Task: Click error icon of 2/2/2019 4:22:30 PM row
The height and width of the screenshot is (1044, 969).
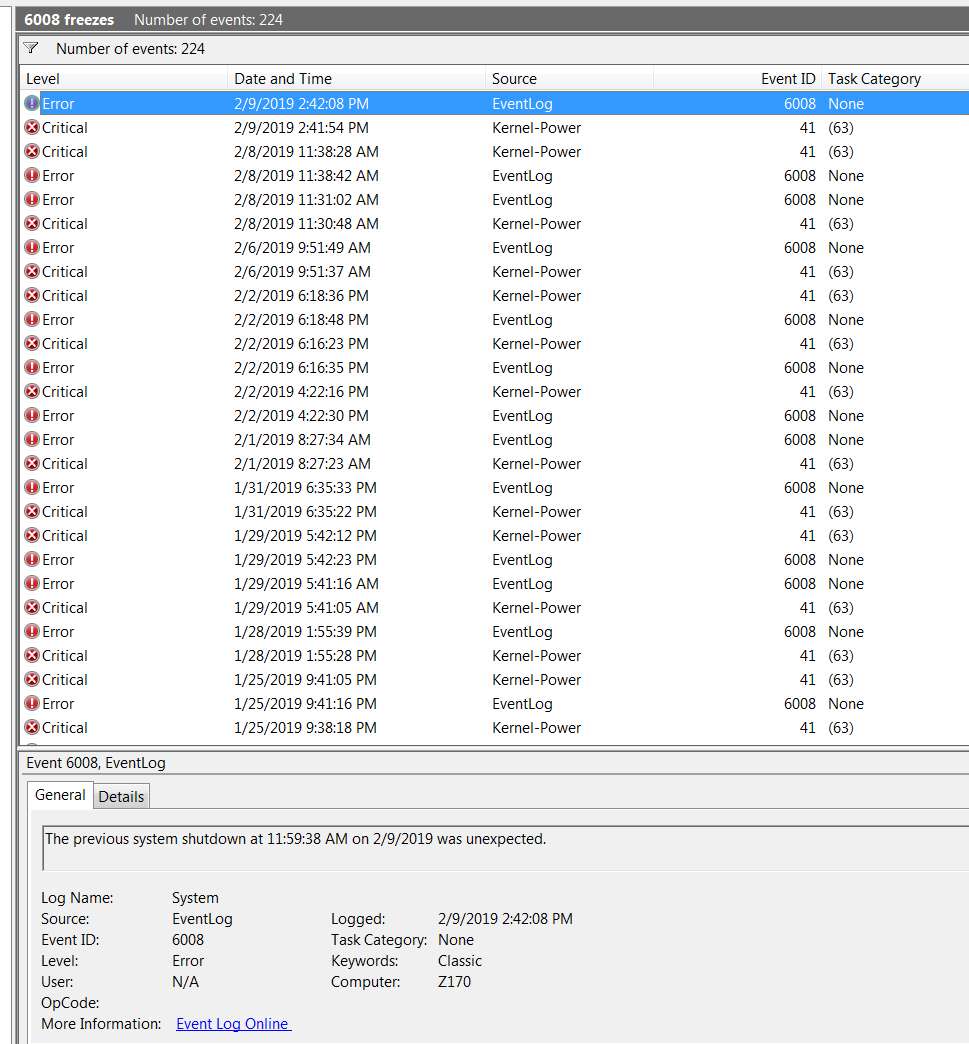Action: (32, 415)
